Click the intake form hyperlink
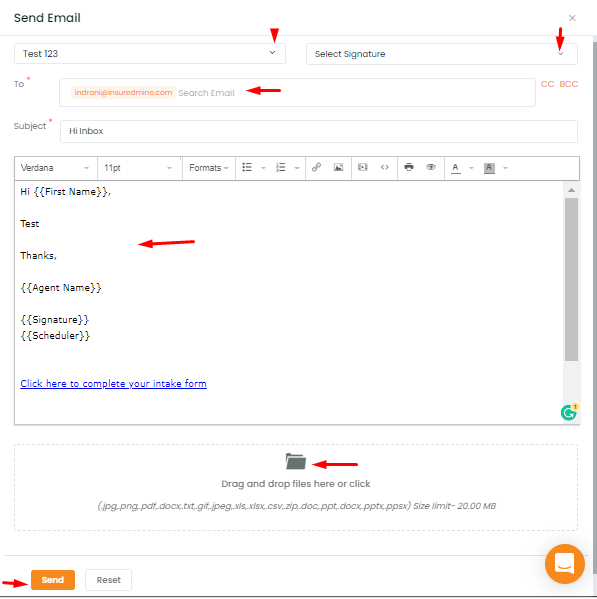 click(x=113, y=384)
